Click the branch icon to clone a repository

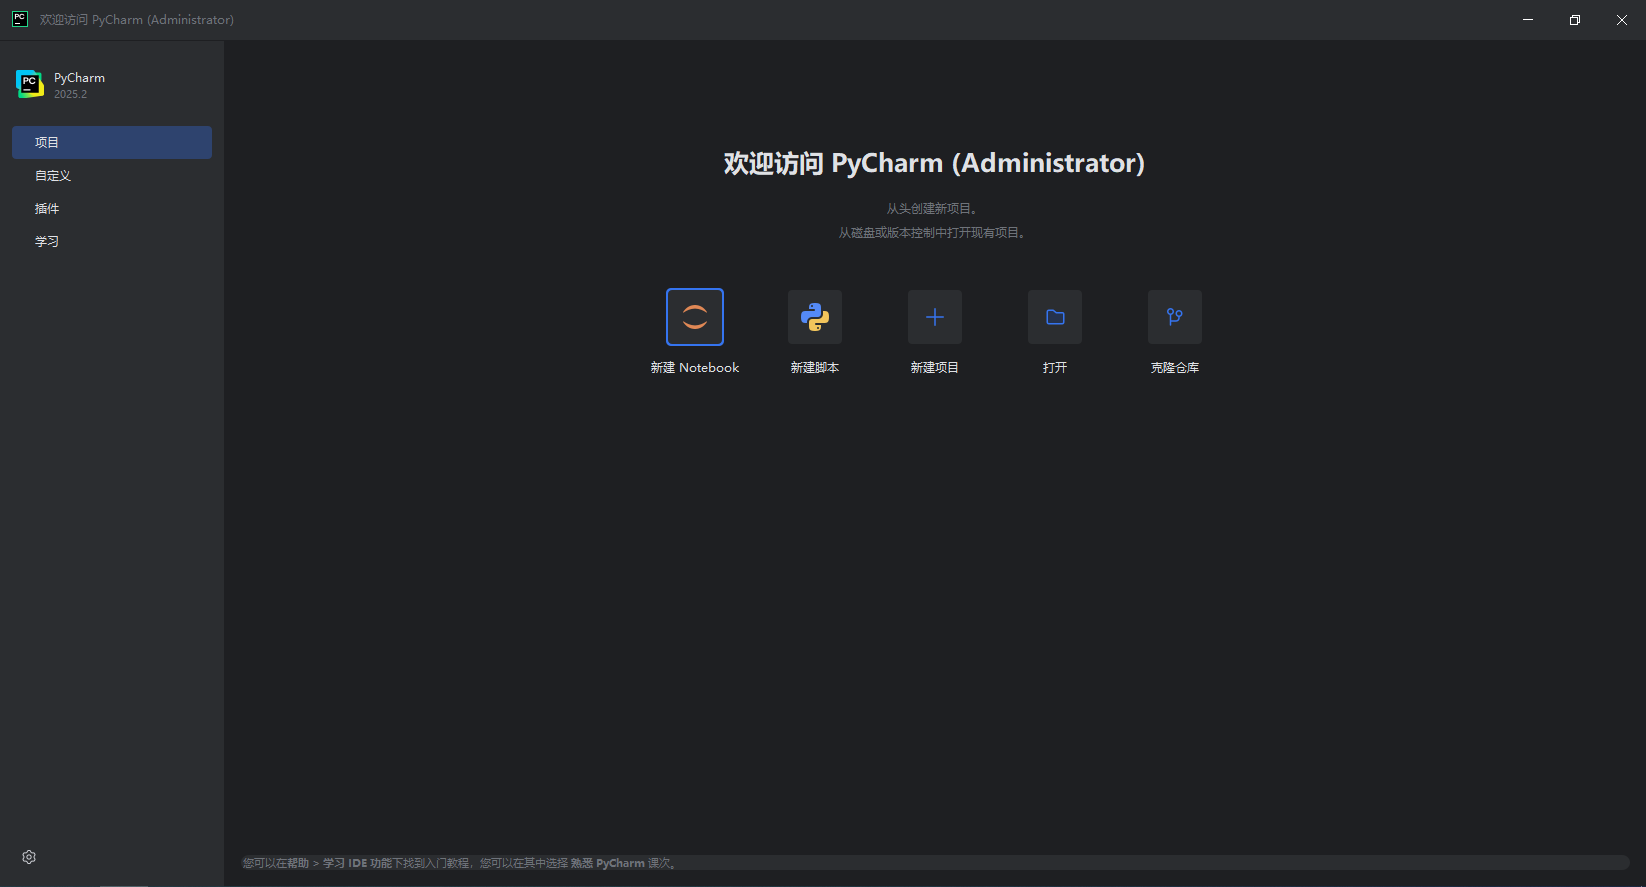tap(1175, 317)
